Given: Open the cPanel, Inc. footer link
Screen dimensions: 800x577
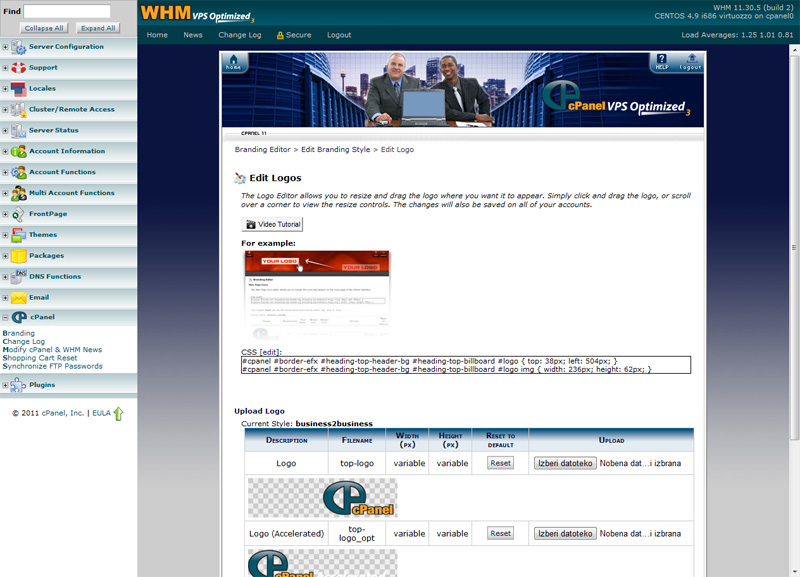Looking at the screenshot, I should pos(63,413).
